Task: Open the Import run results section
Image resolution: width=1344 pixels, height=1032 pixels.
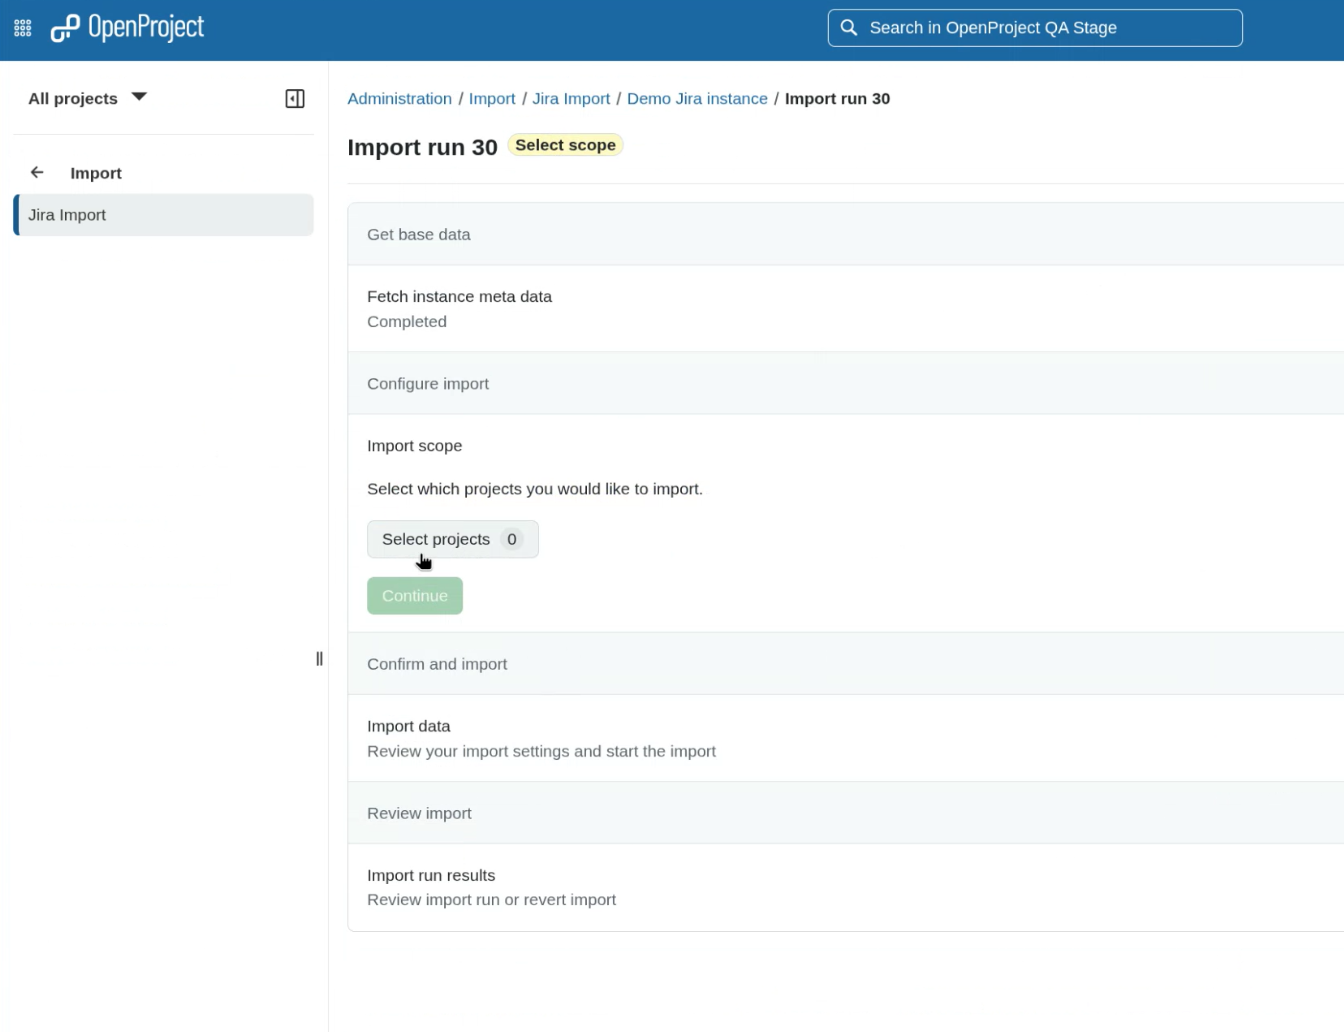Action: pos(431,875)
